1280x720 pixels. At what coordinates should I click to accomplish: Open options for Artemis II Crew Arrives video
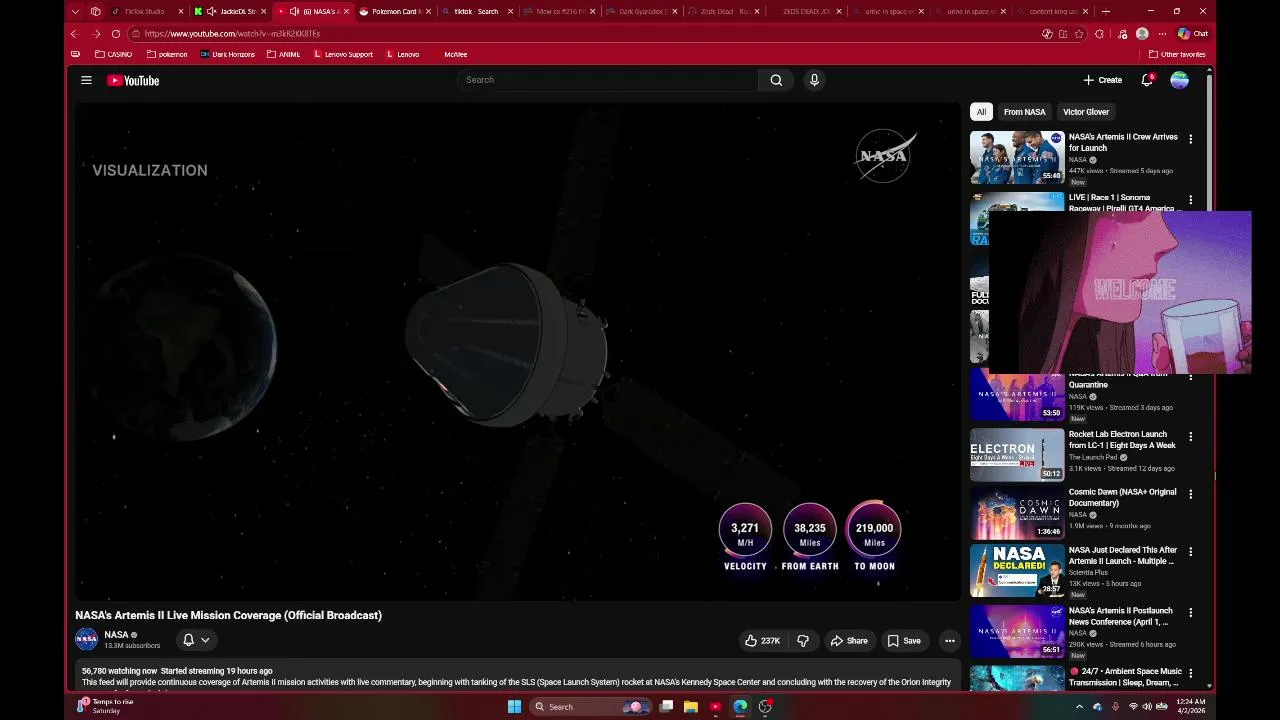coord(1190,140)
